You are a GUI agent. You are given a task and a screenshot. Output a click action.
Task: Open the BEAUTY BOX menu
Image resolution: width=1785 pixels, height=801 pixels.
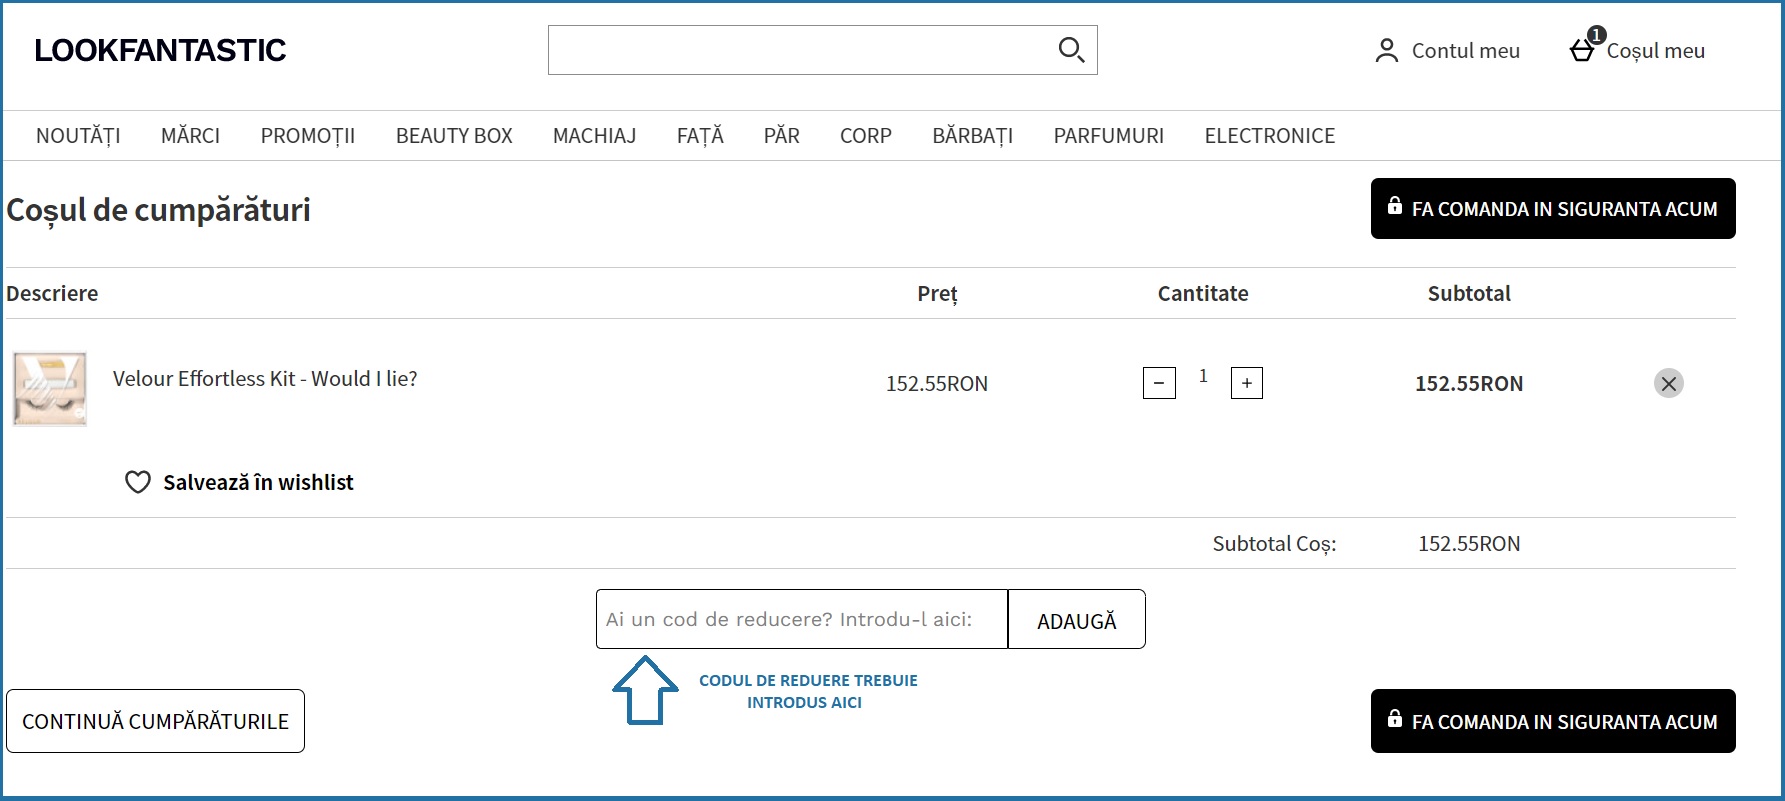tap(454, 136)
